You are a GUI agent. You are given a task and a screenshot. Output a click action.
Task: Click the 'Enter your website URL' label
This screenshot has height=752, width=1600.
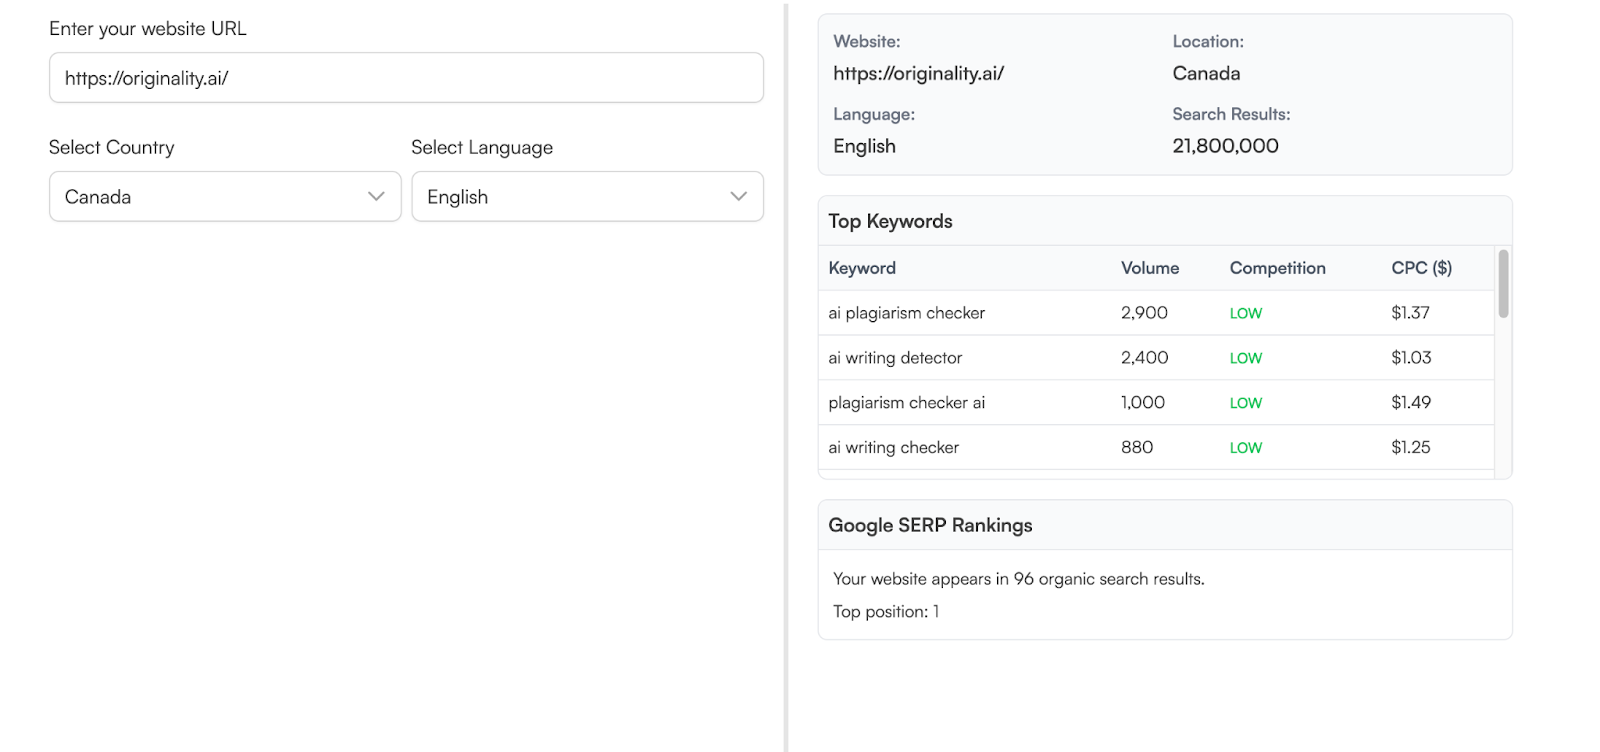148,29
